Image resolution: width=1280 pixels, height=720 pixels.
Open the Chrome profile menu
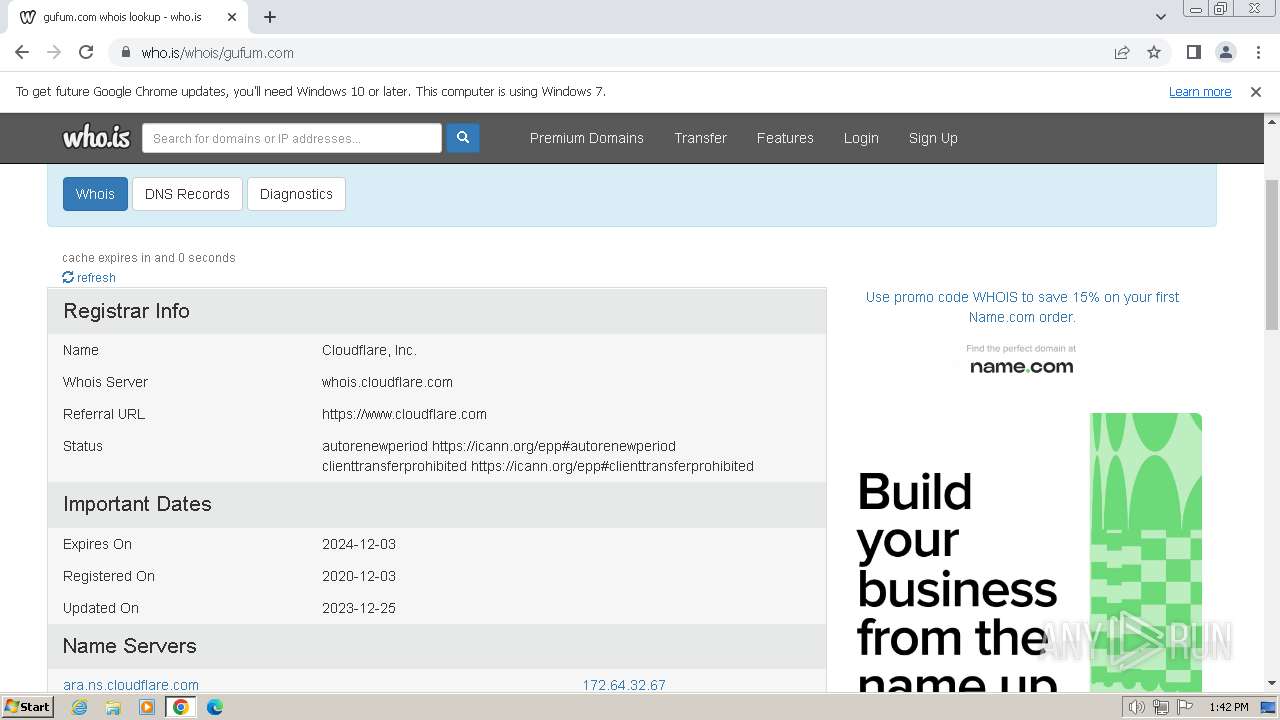point(1225,53)
